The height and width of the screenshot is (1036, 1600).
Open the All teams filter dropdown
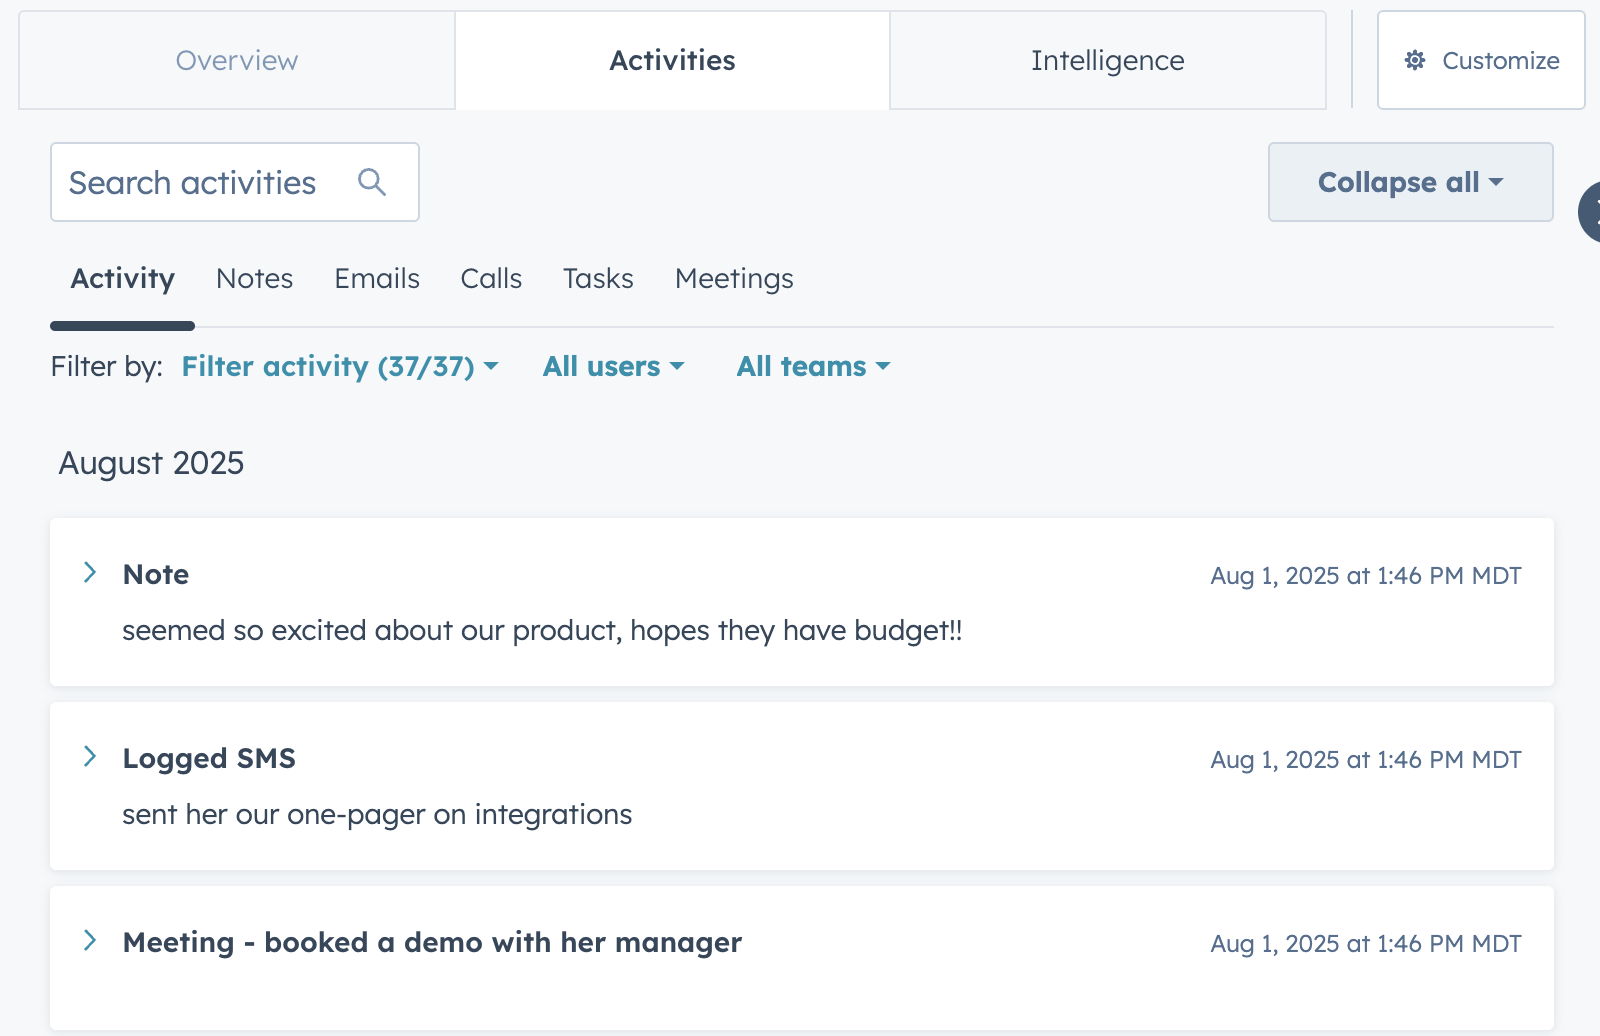[x=813, y=367]
